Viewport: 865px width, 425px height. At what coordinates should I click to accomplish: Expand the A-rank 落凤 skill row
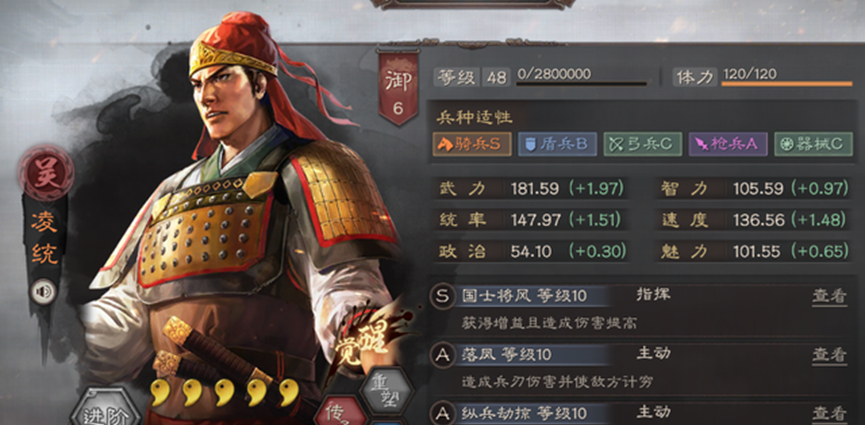click(641, 368)
